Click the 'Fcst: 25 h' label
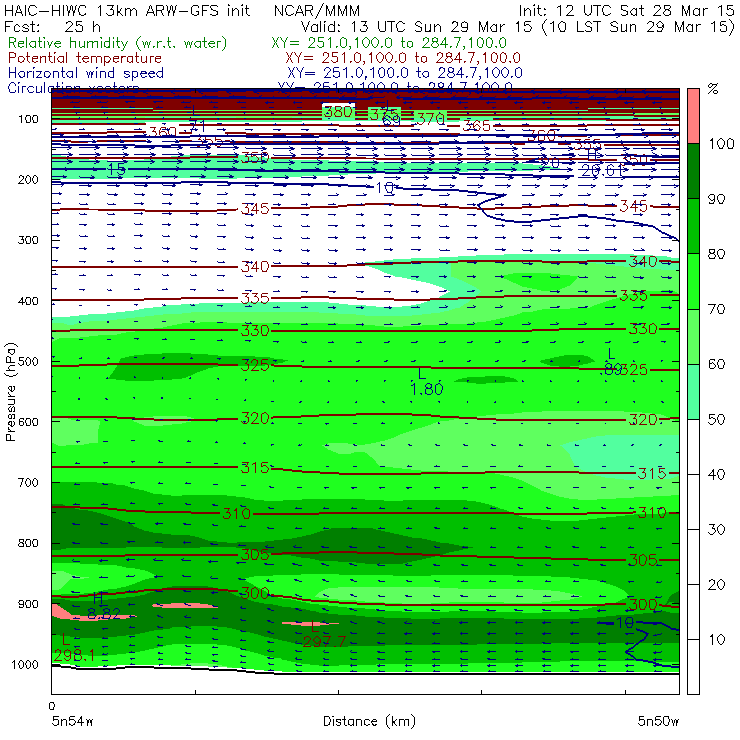The height and width of the screenshot is (740, 740). click(52, 26)
